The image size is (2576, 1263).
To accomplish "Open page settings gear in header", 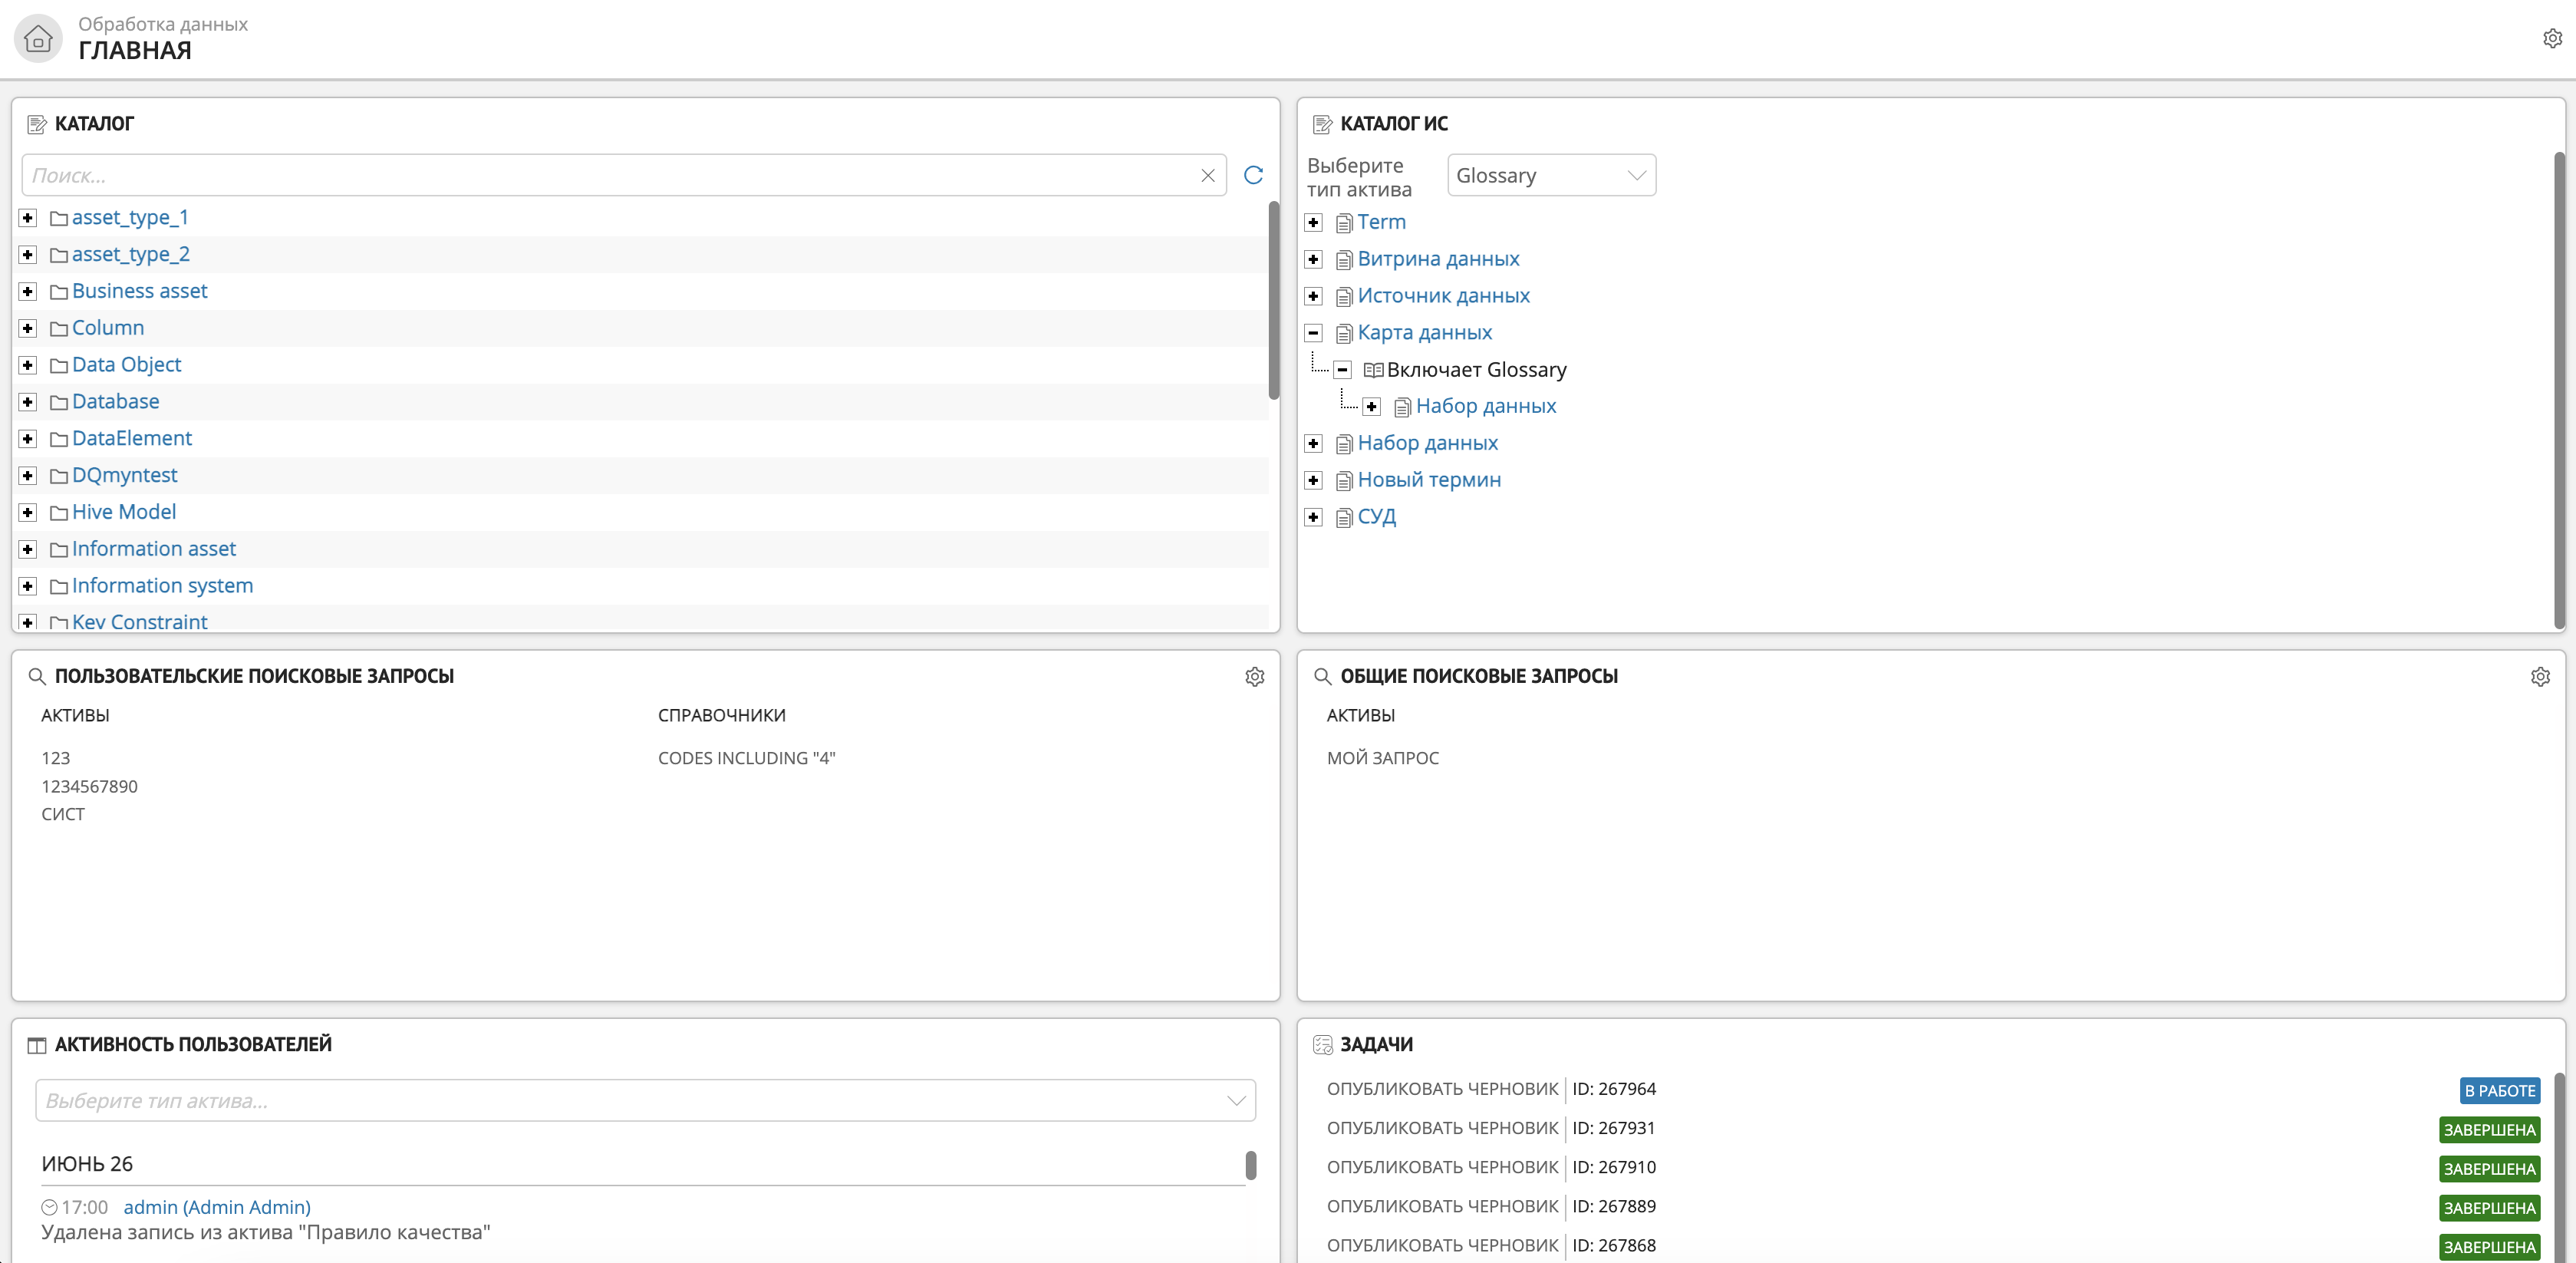I will coord(2552,38).
